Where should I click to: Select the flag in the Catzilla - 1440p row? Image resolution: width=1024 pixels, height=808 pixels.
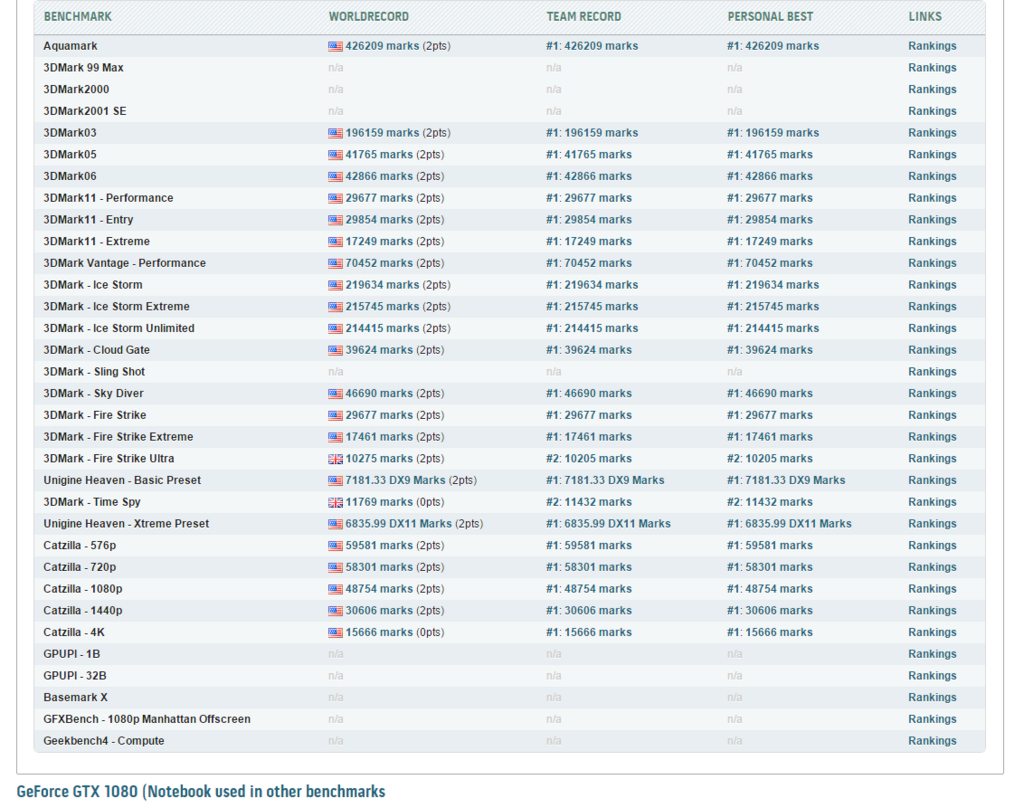[335, 611]
